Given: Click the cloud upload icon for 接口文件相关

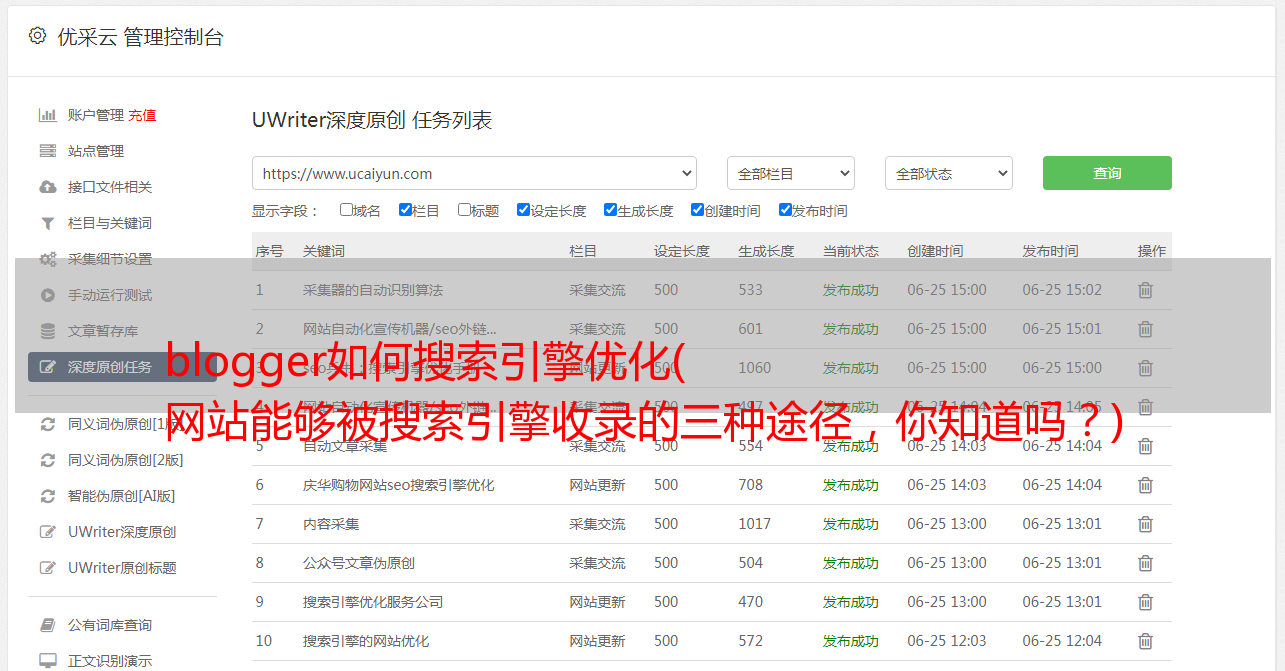Looking at the screenshot, I should (47, 187).
